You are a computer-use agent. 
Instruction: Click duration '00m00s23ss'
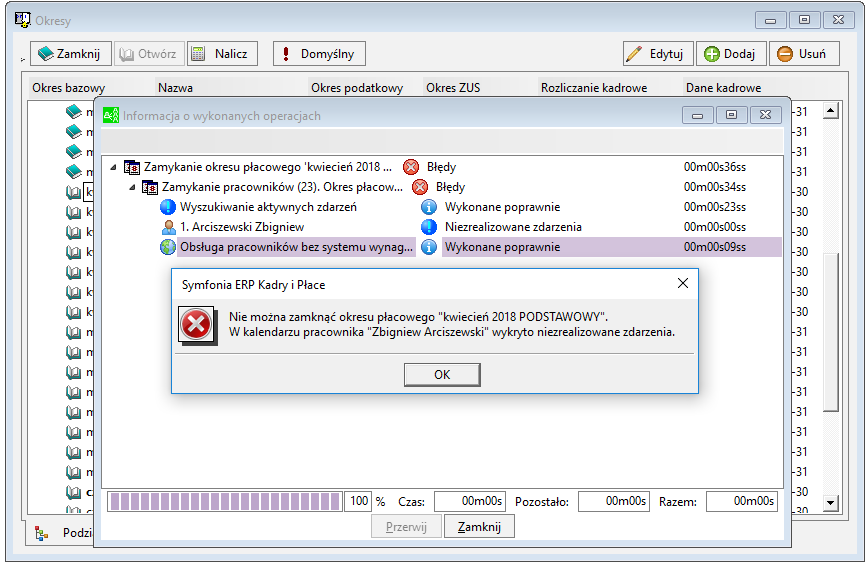coord(714,207)
